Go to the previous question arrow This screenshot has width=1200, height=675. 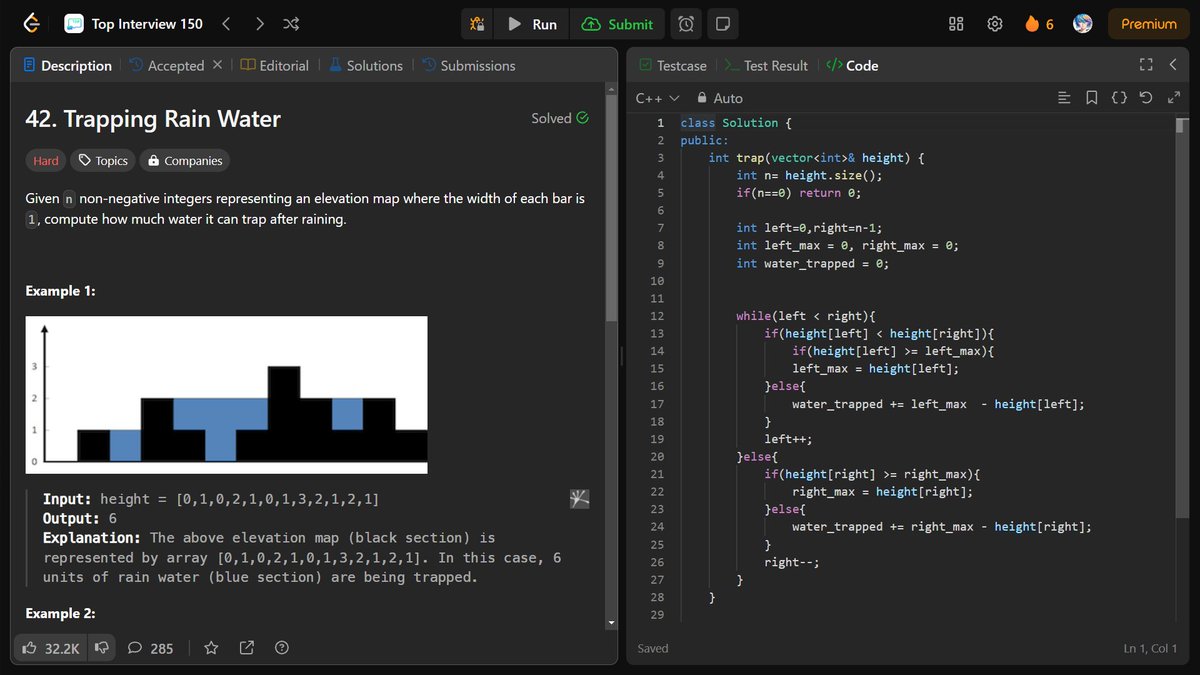tap(226, 24)
